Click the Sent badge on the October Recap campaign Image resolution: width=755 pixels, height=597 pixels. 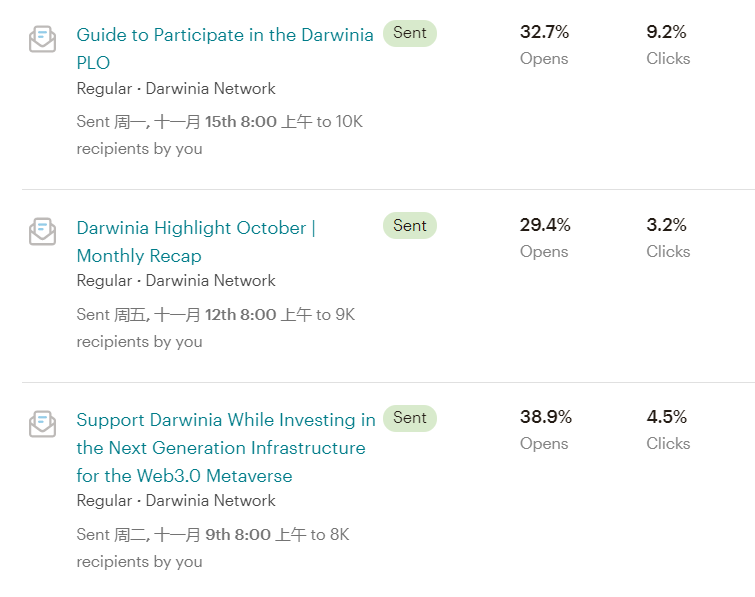410,226
